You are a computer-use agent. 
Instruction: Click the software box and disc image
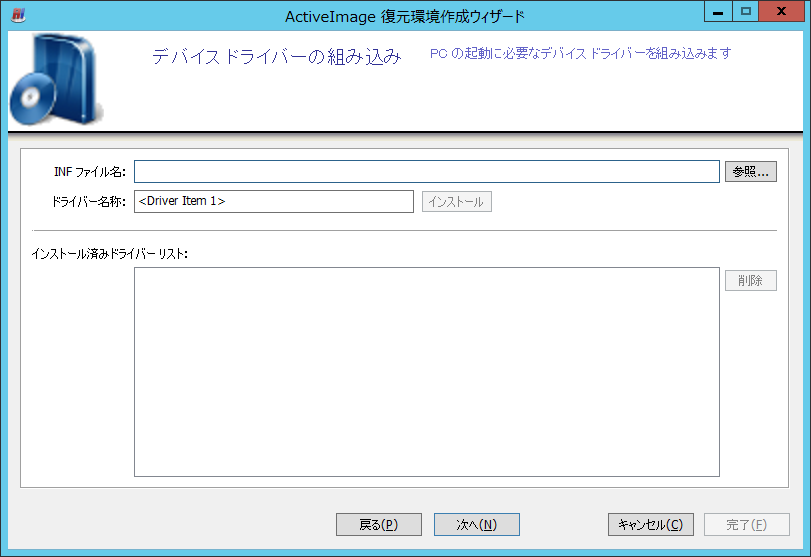pos(57,79)
